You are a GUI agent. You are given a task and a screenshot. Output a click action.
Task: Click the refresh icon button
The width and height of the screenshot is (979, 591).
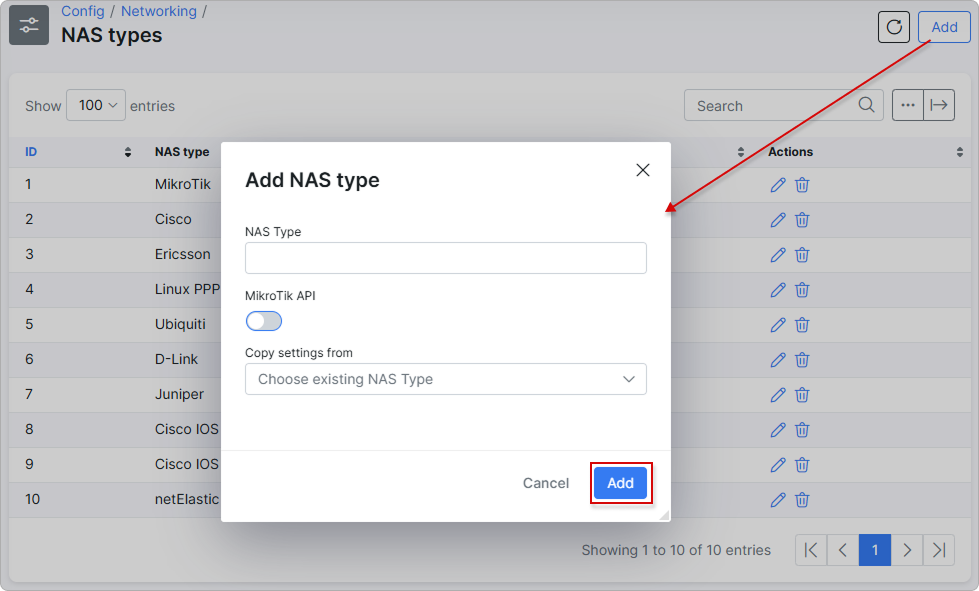pyautogui.click(x=893, y=27)
